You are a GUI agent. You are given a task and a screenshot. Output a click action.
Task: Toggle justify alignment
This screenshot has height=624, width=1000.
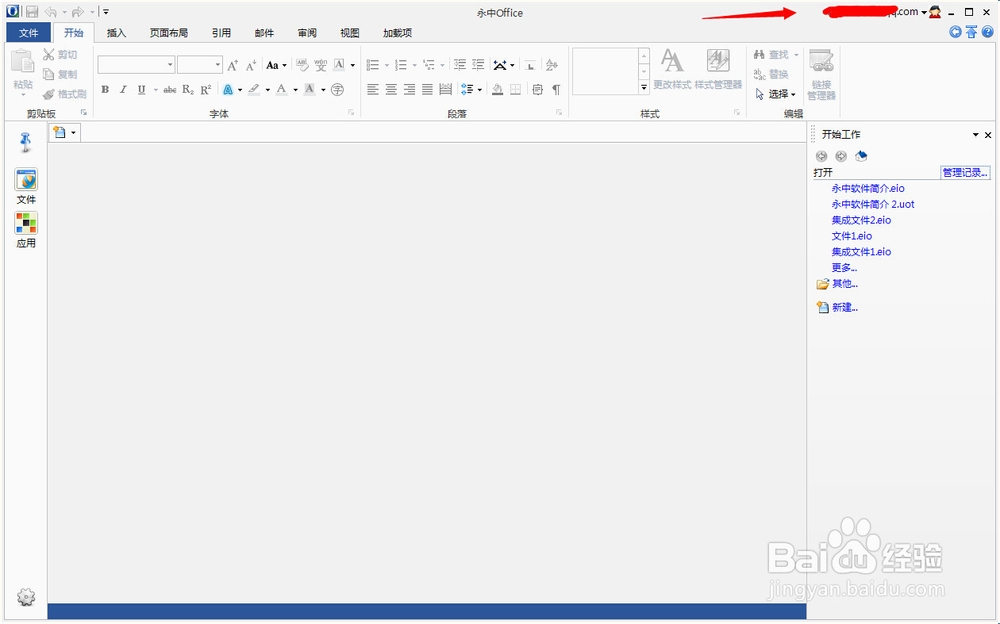coord(427,90)
